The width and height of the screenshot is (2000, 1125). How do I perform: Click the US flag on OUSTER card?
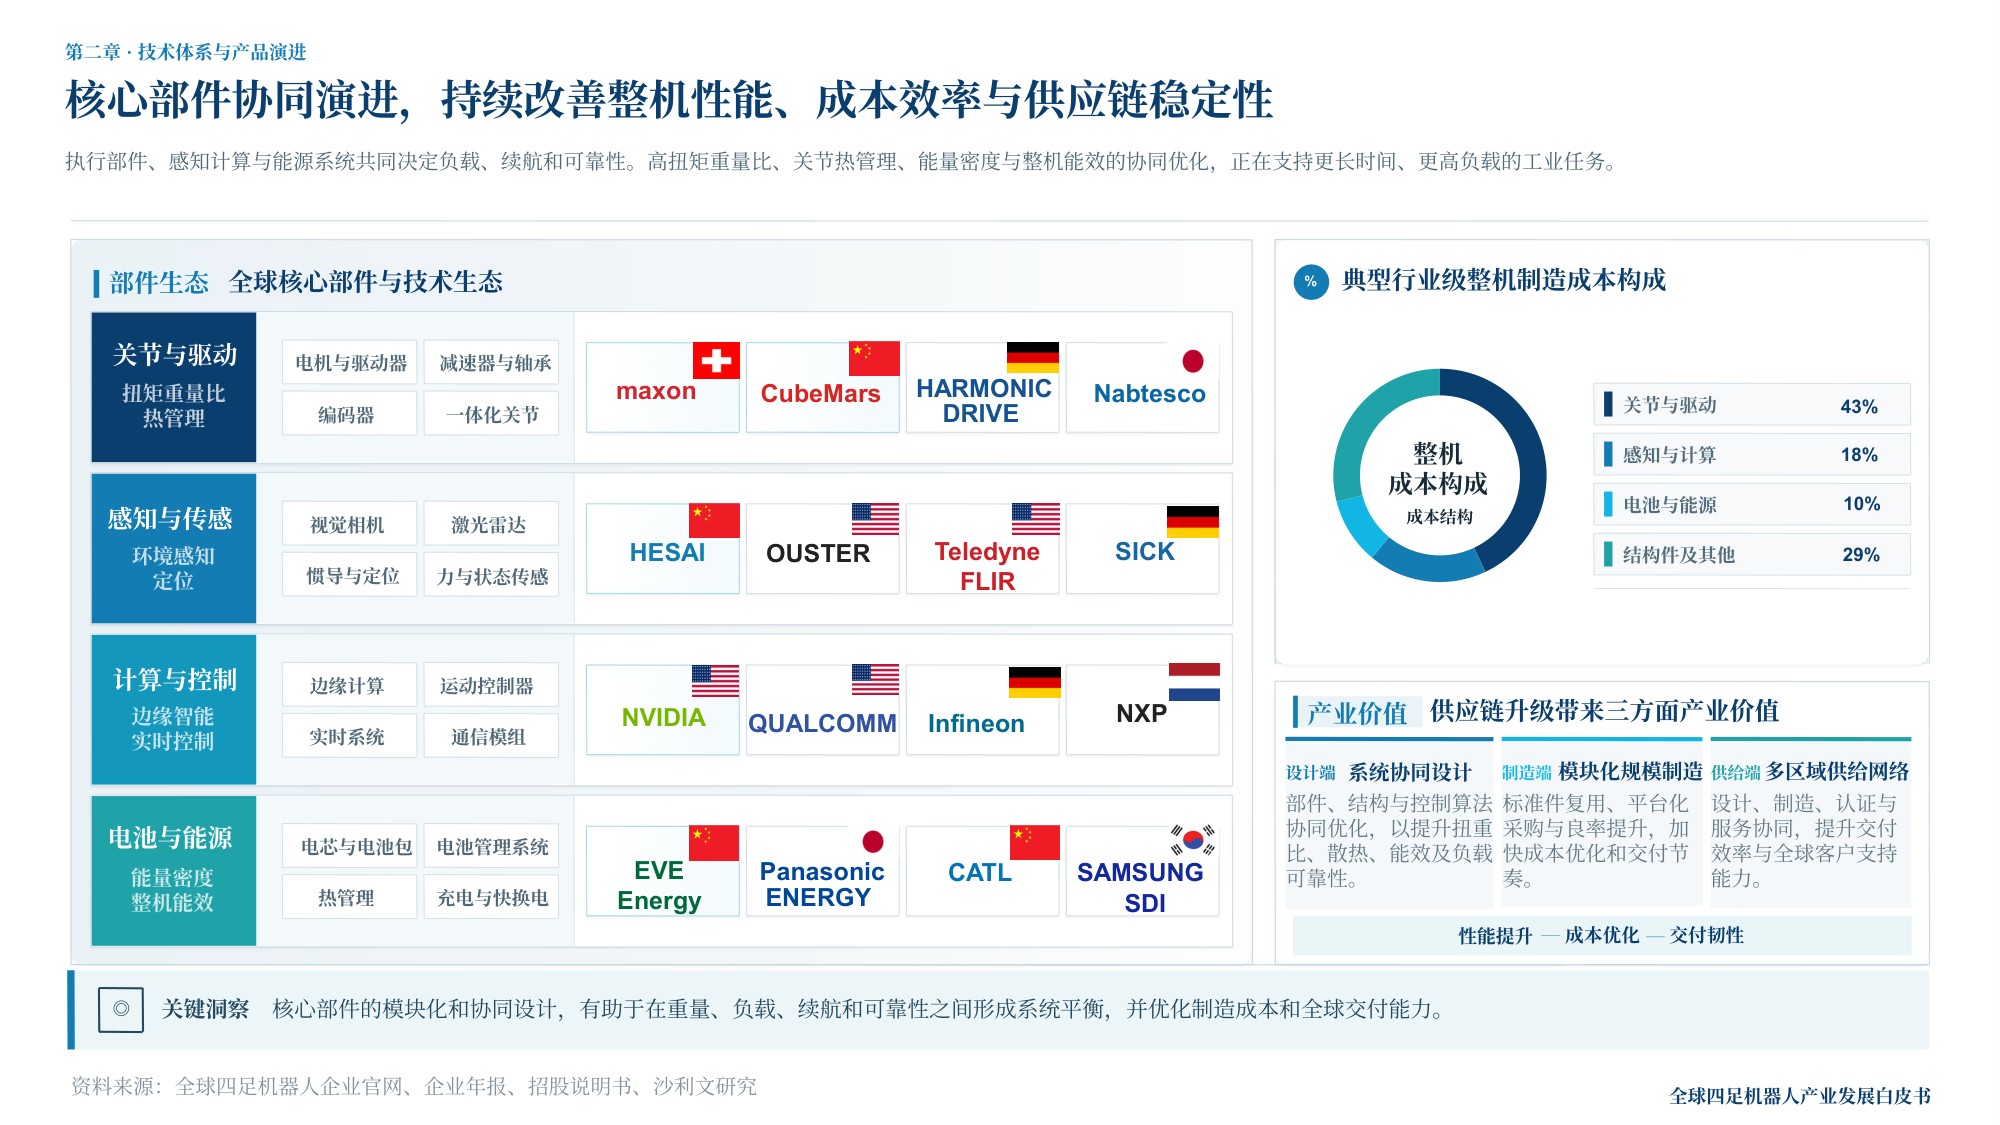click(875, 519)
